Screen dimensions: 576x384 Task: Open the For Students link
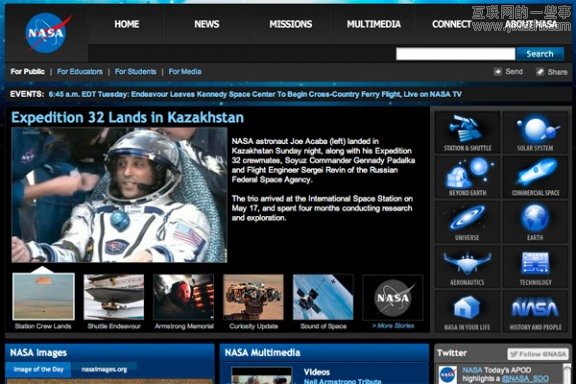point(136,71)
